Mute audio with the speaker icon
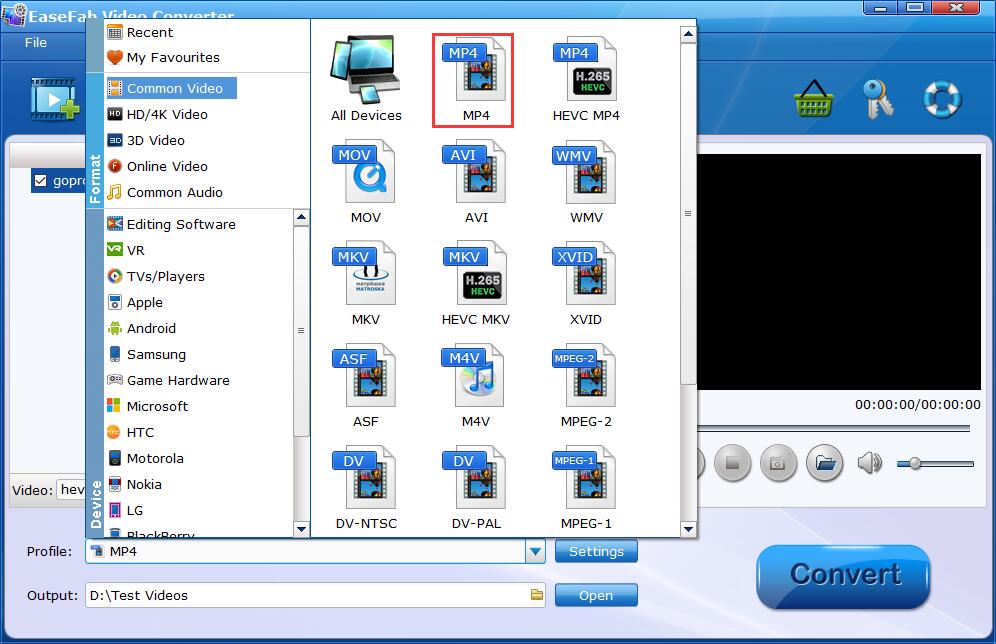Screen dimensions: 996x644 (x=870, y=463)
